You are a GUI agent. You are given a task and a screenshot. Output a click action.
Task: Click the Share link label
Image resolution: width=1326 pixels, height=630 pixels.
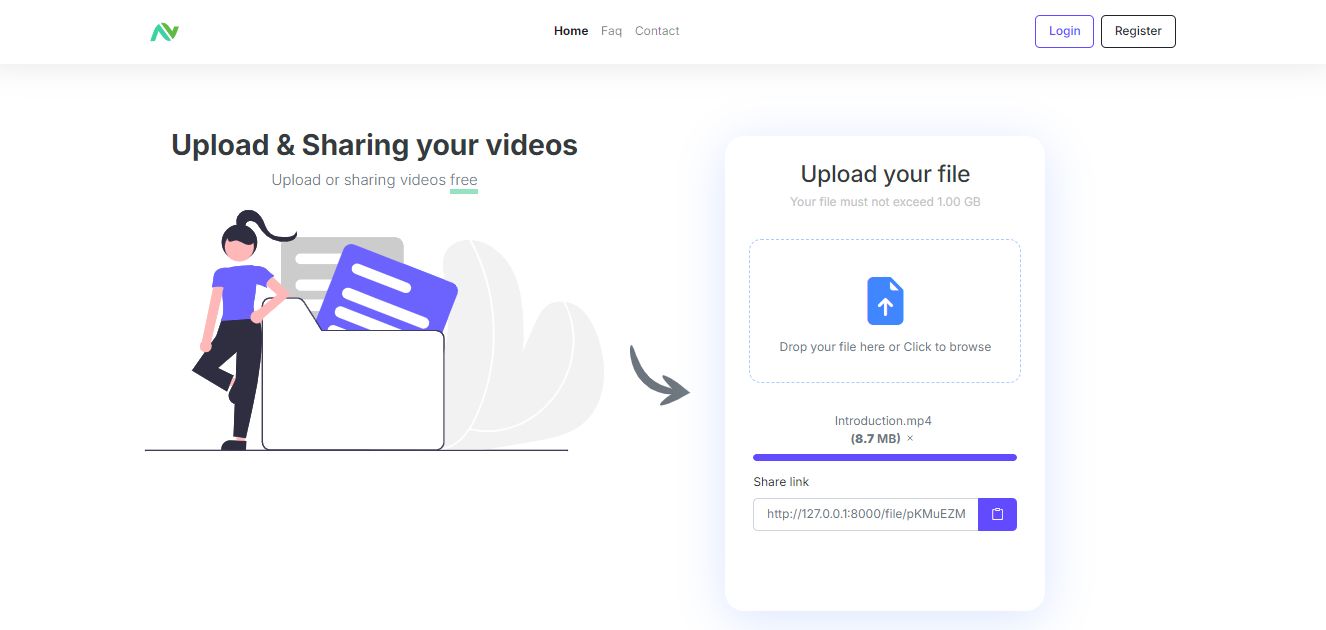[781, 482]
